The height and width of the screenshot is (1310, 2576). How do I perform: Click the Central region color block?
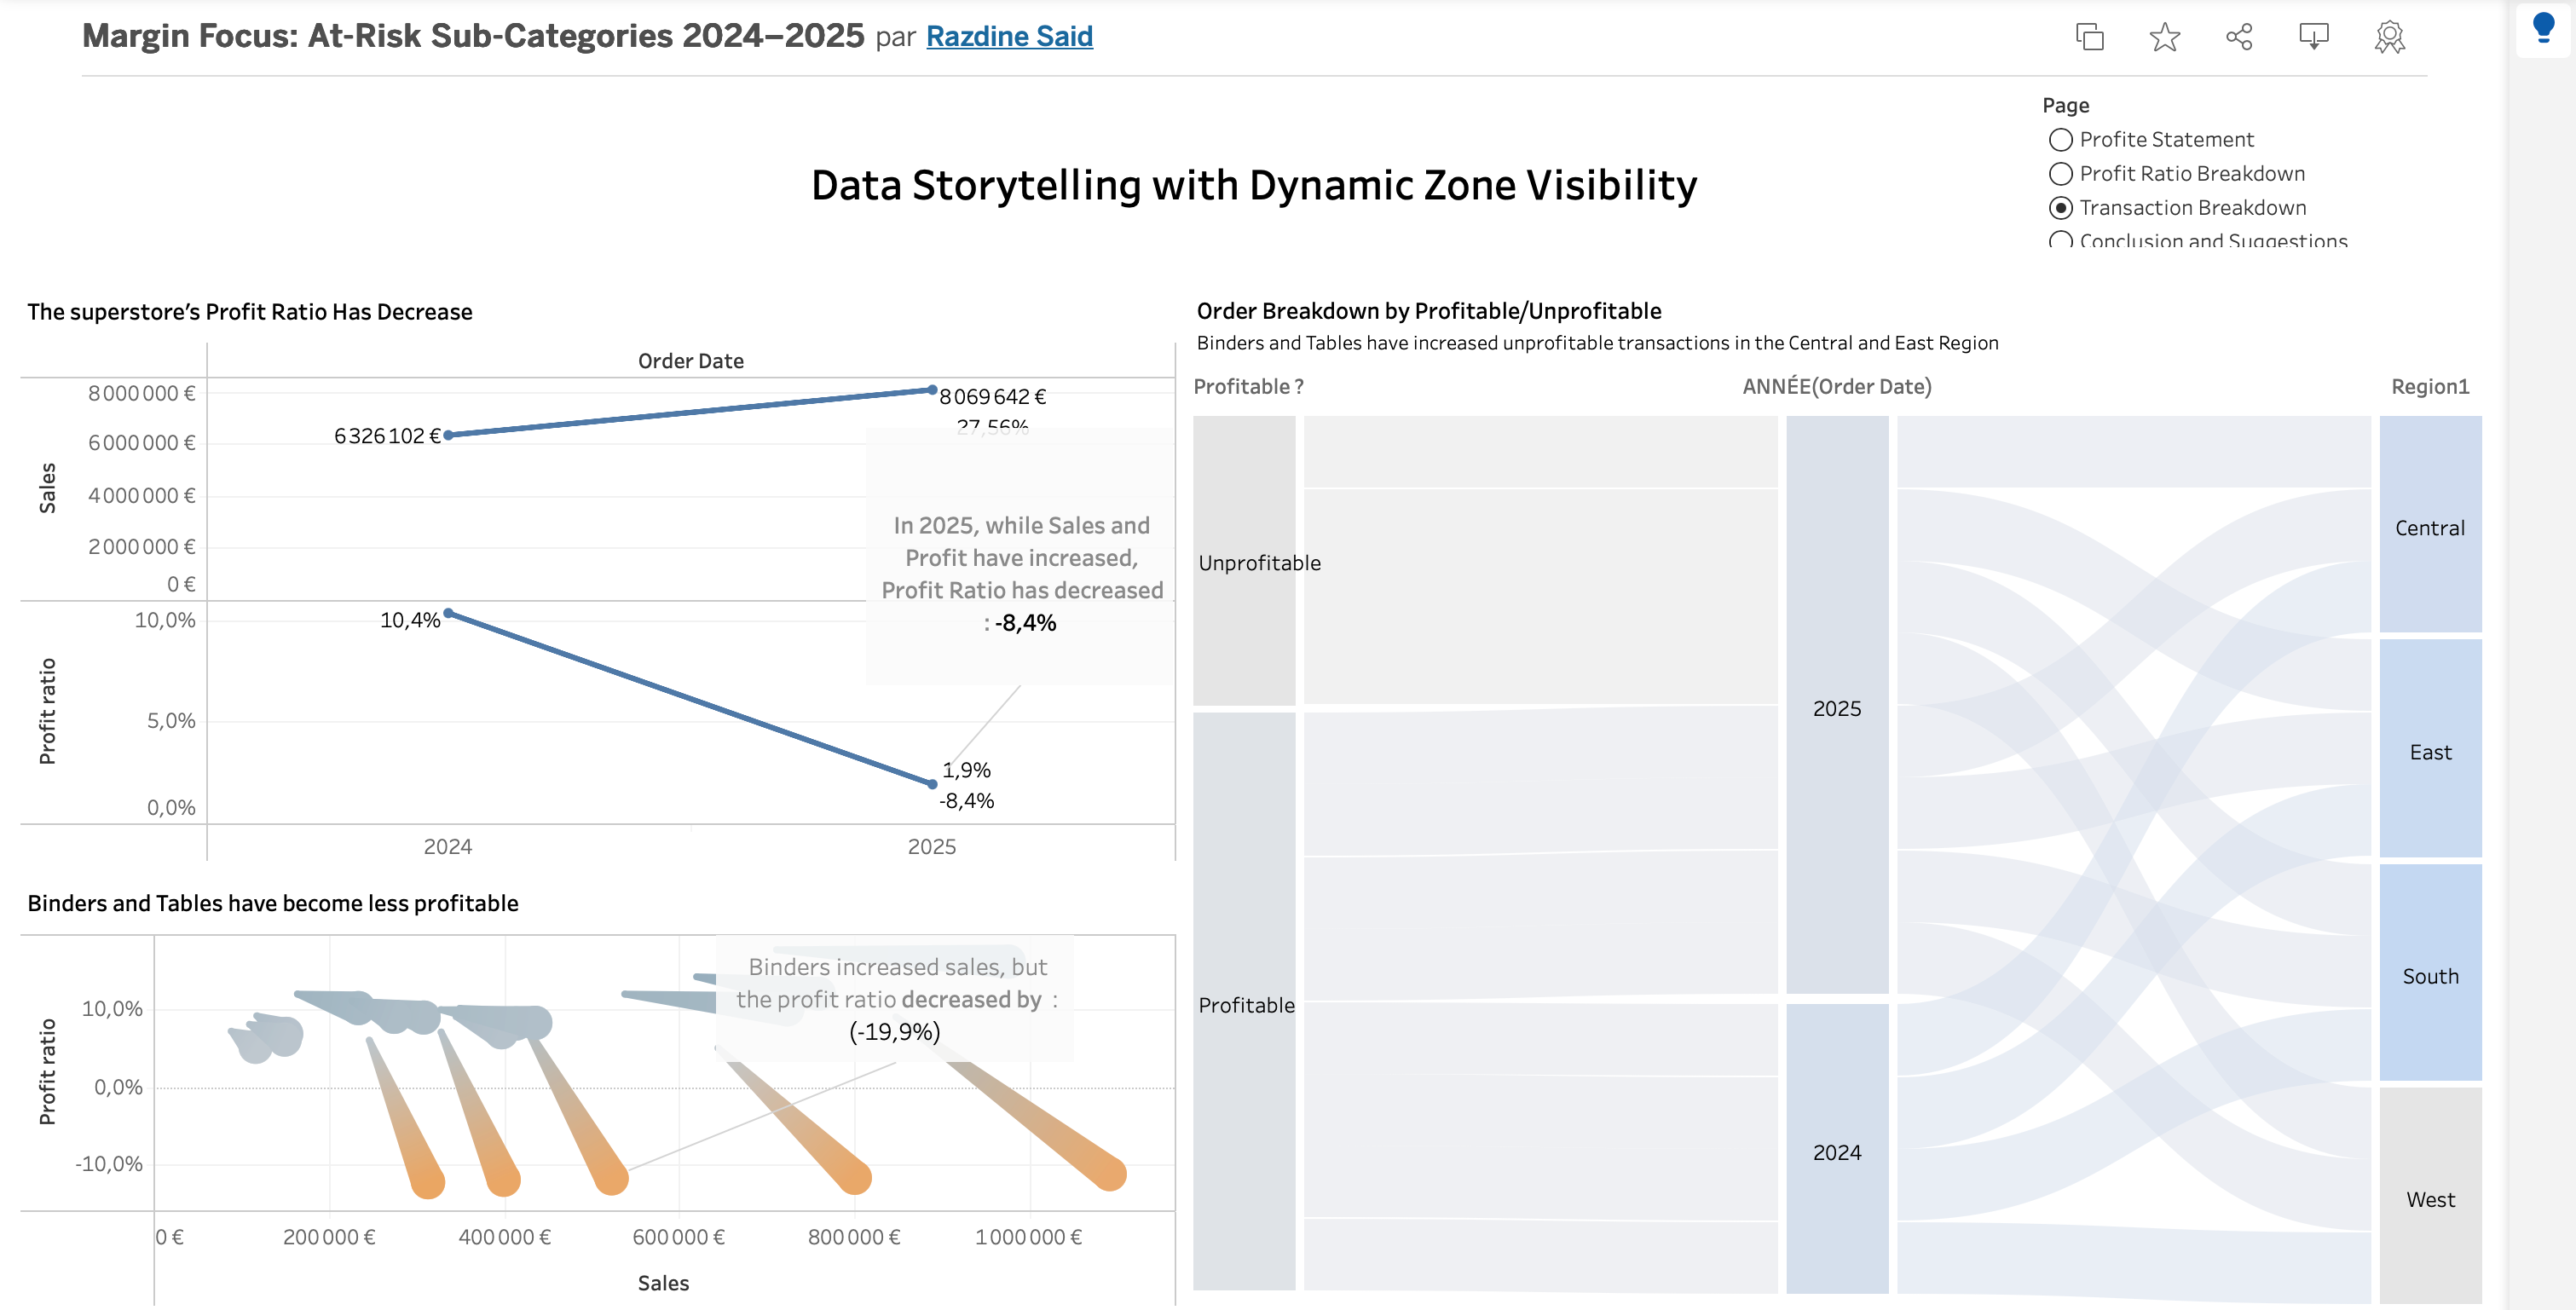click(x=2430, y=526)
